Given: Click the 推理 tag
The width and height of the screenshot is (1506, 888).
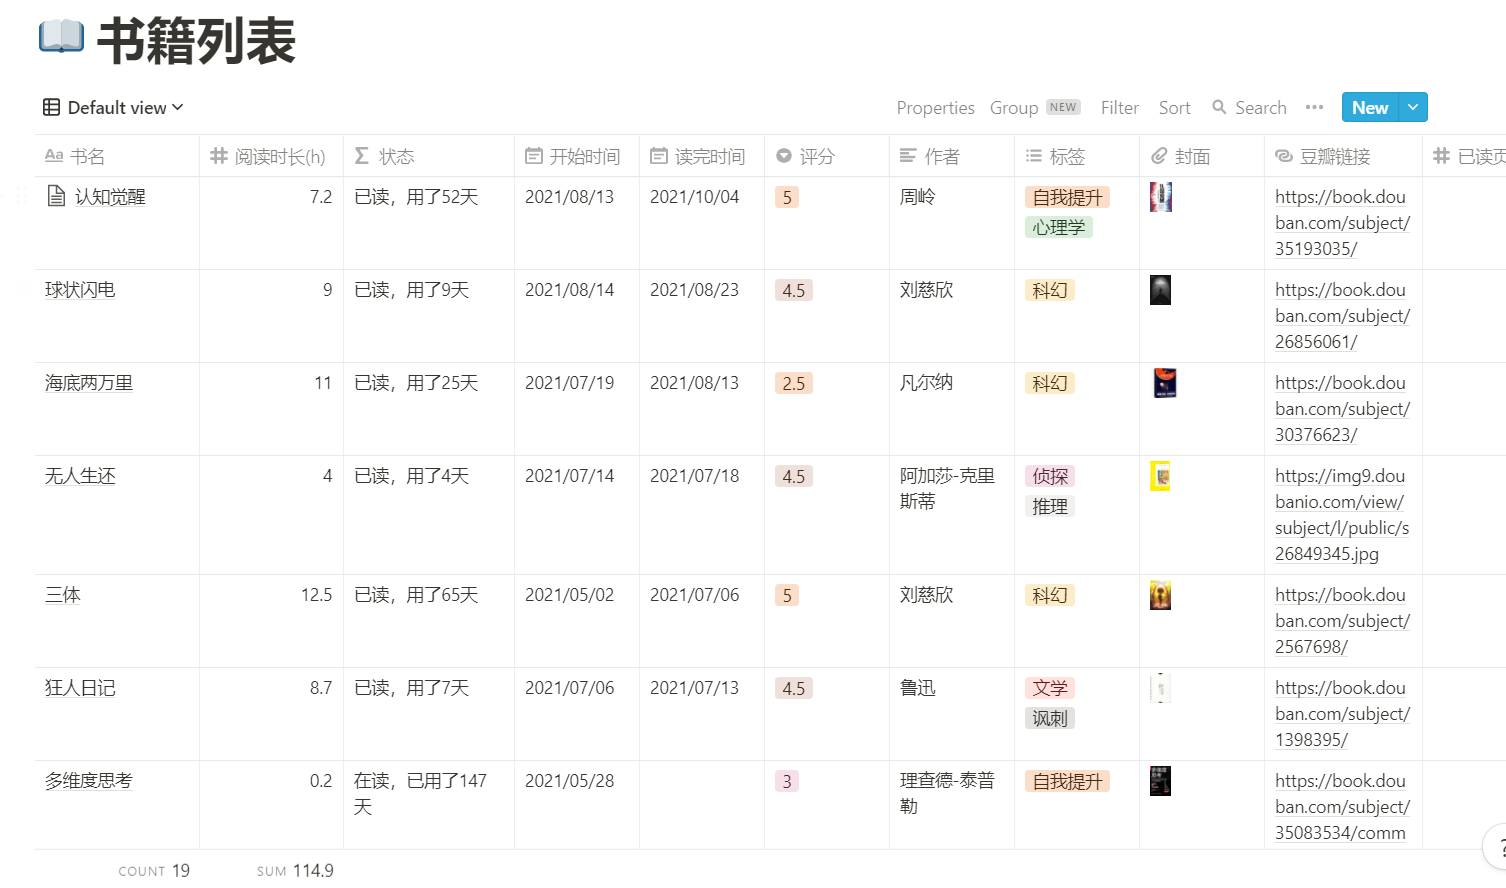Looking at the screenshot, I should (1050, 507).
